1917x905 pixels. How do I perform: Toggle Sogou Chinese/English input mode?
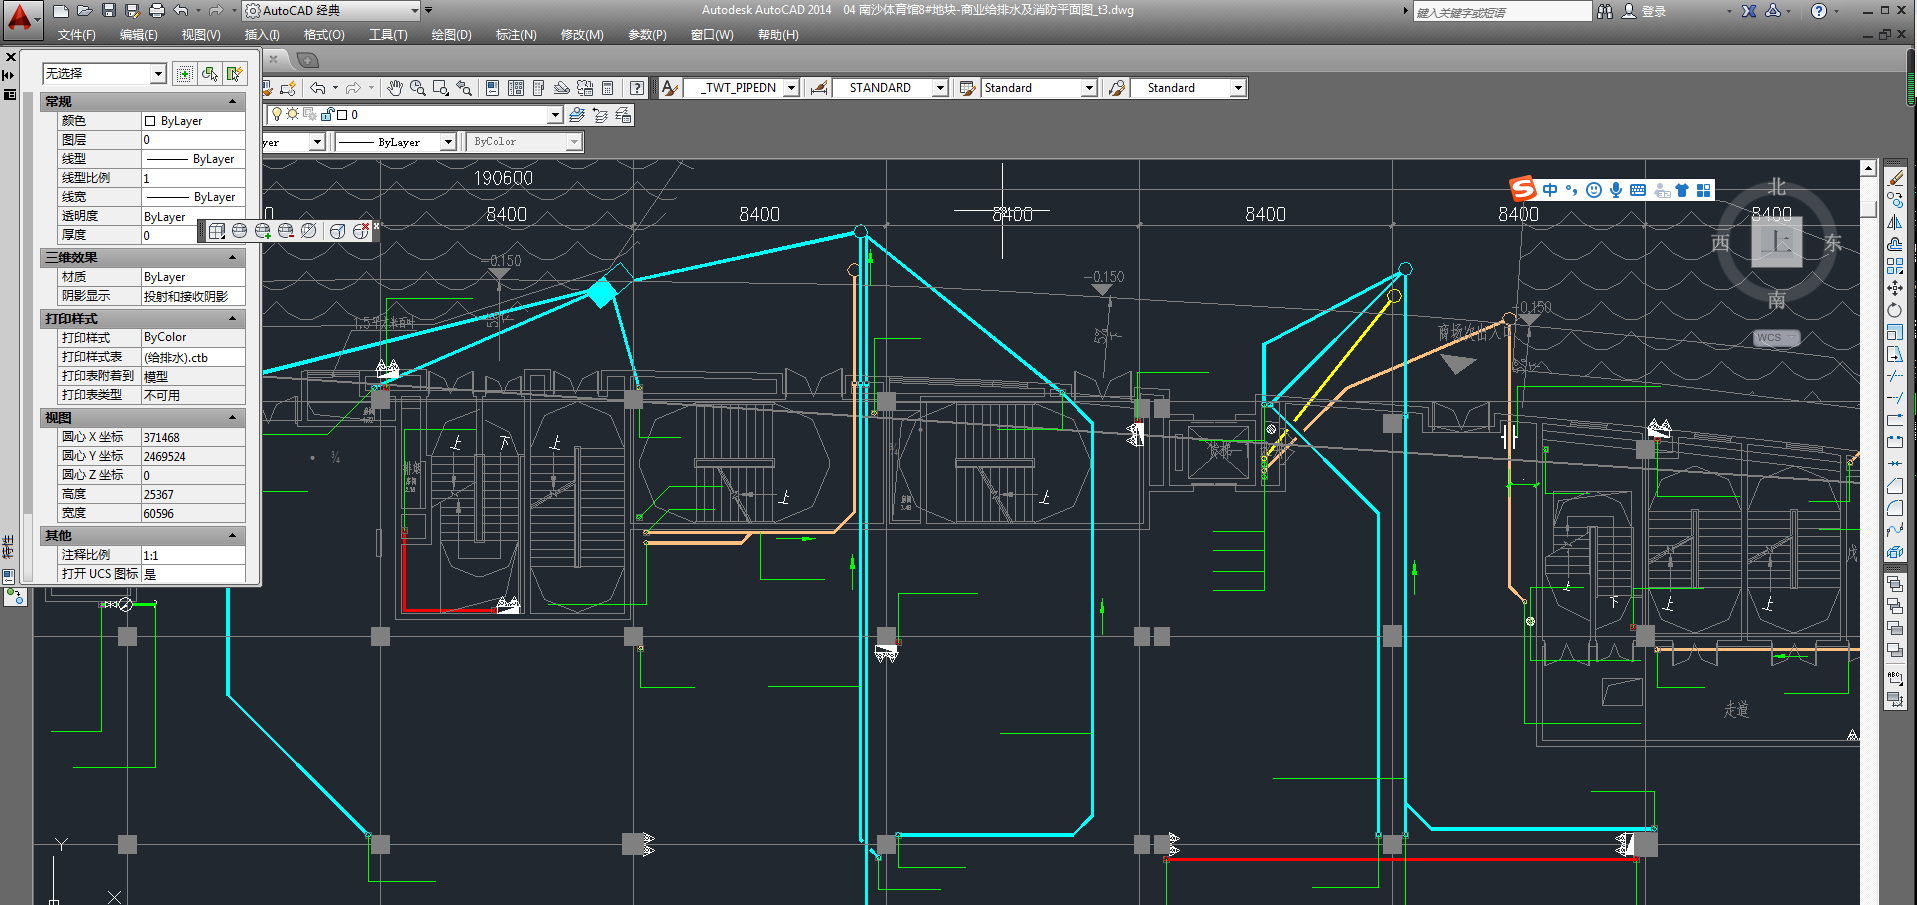click(x=1549, y=190)
